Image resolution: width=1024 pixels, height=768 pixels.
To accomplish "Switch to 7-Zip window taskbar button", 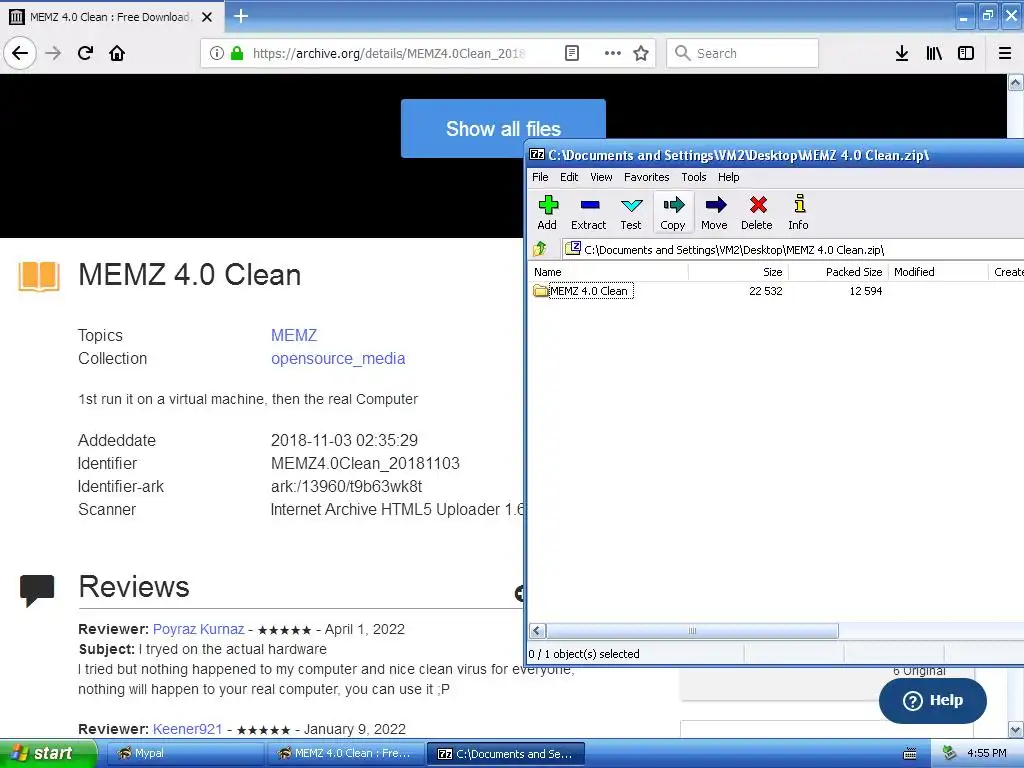I will click(505, 754).
